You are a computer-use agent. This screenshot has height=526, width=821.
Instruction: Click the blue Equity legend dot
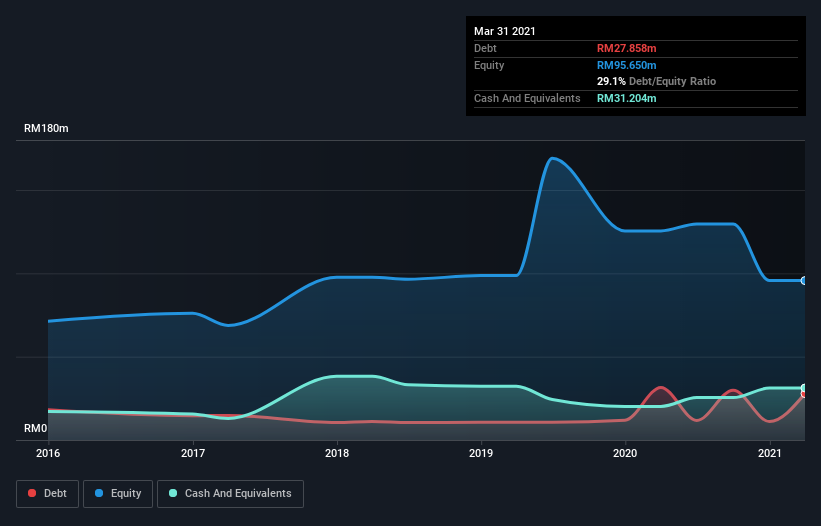click(99, 493)
